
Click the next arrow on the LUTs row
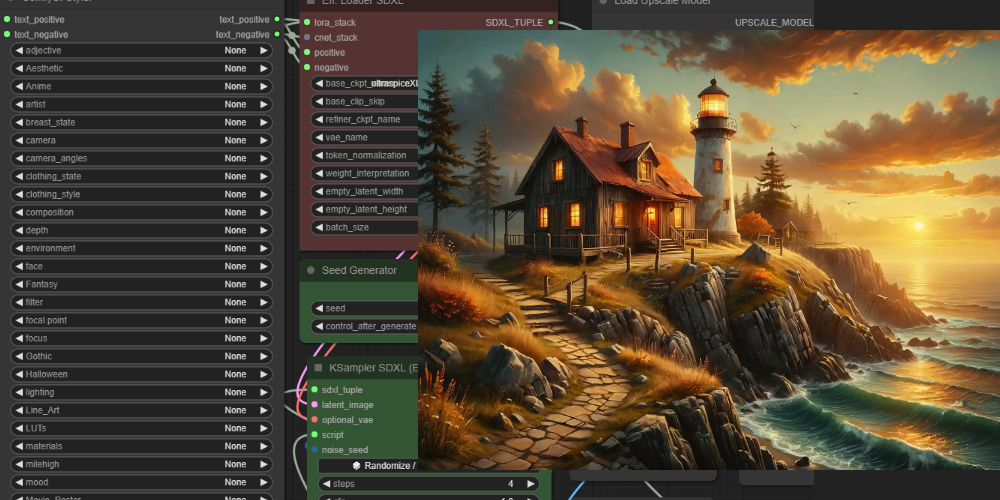pyautogui.click(x=263, y=428)
